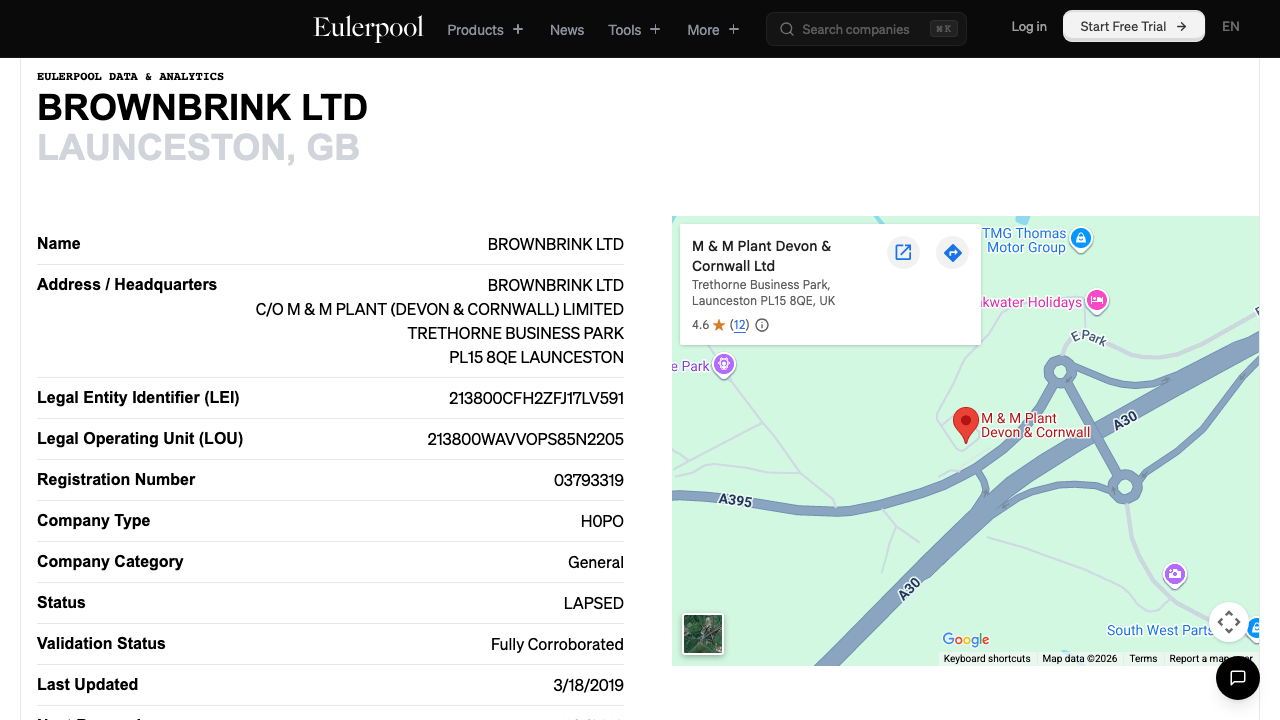Screen dimensions: 1280x720
Task: Toggle satellite view using the map thumbnail
Action: [702, 633]
